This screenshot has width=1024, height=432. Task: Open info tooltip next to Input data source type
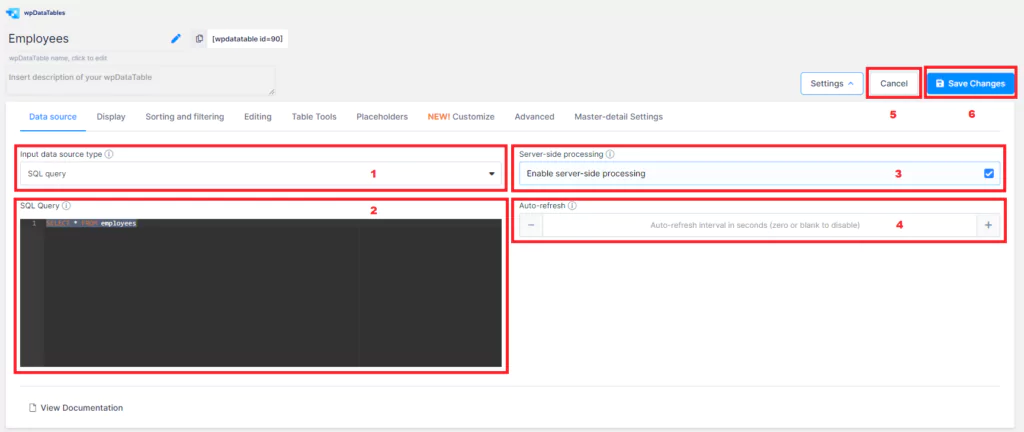click(x=109, y=155)
